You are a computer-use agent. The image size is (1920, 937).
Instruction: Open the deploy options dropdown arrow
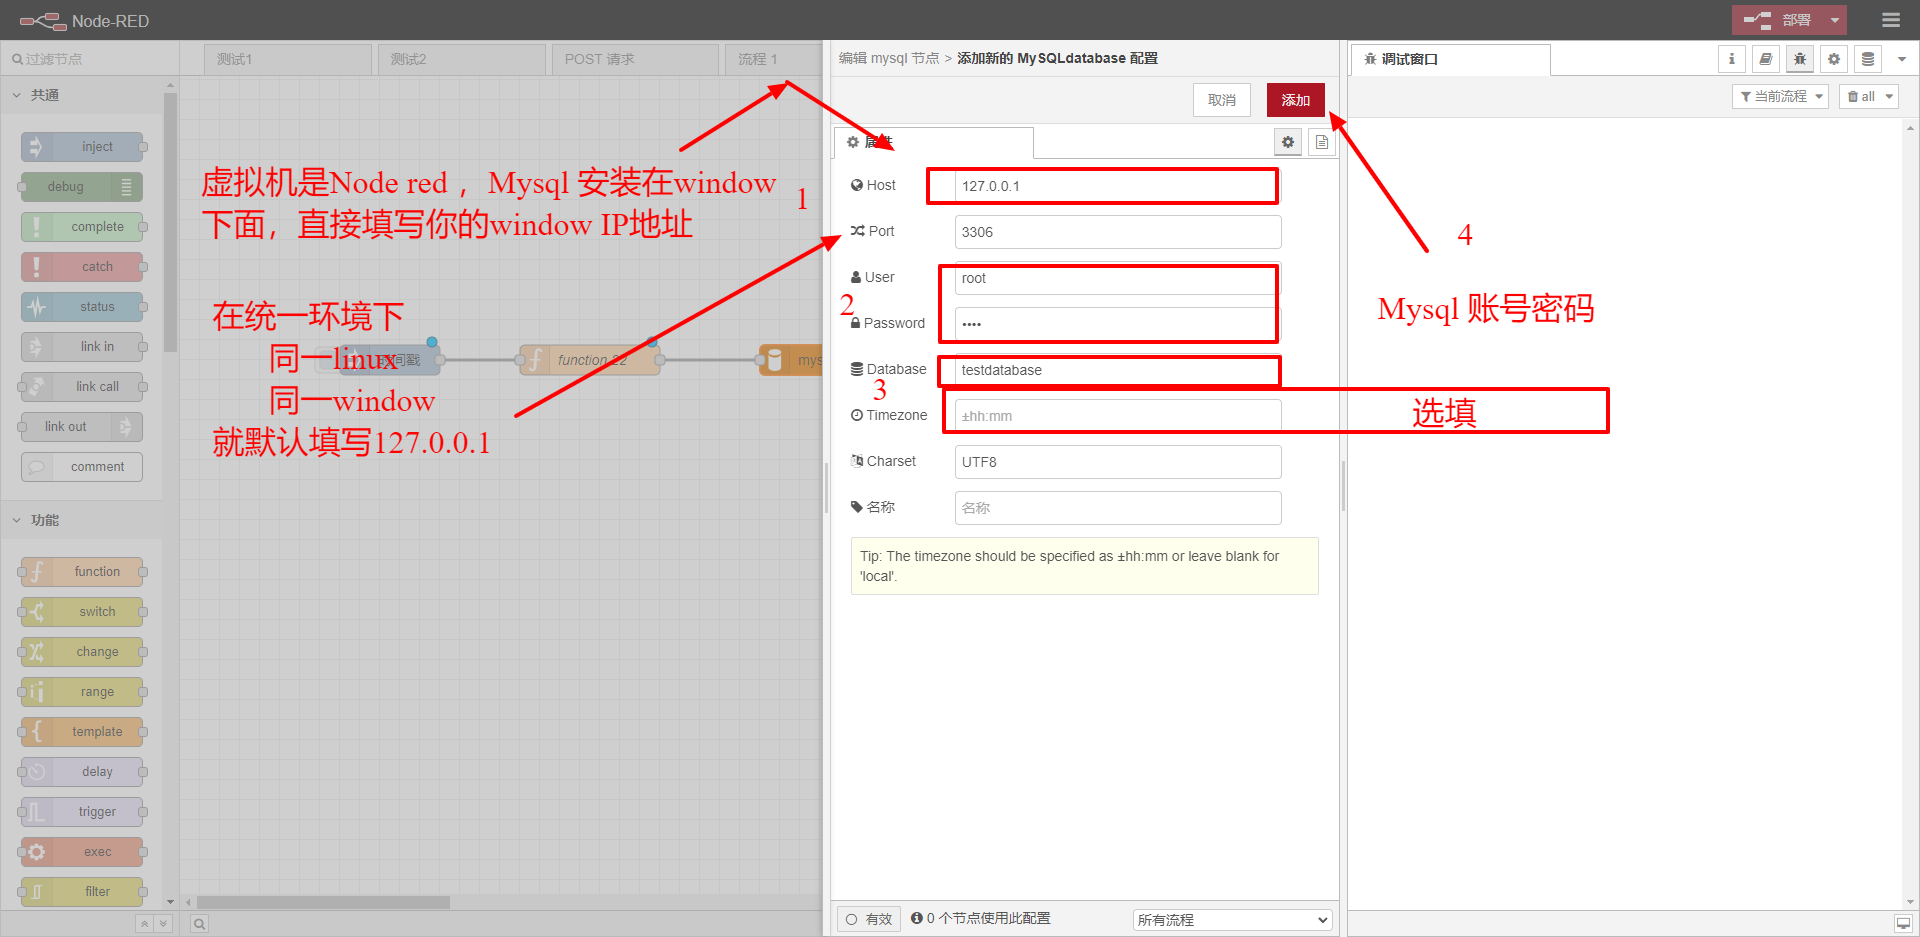click(1835, 20)
